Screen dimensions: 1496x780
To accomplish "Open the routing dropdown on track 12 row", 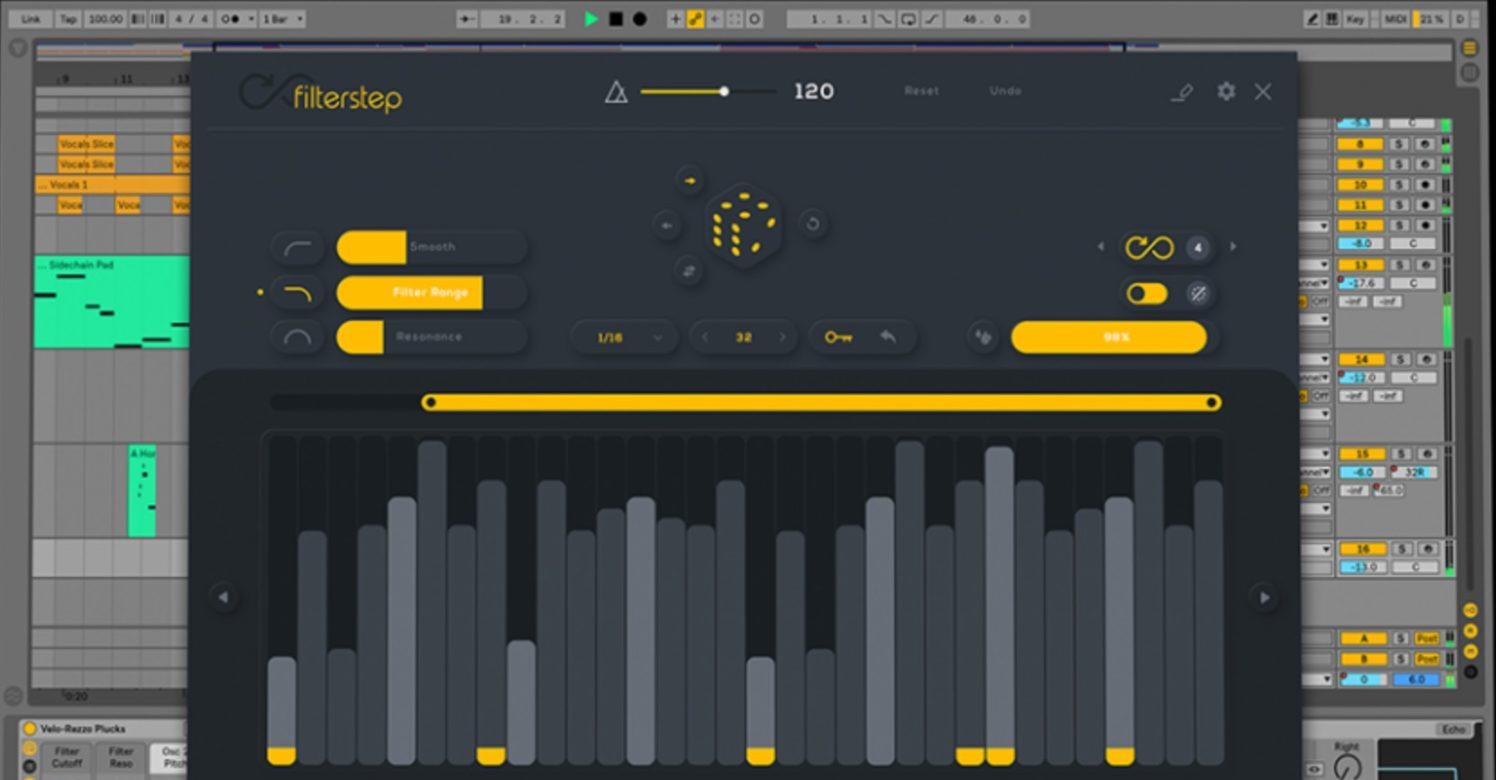I will click(x=1314, y=227).
